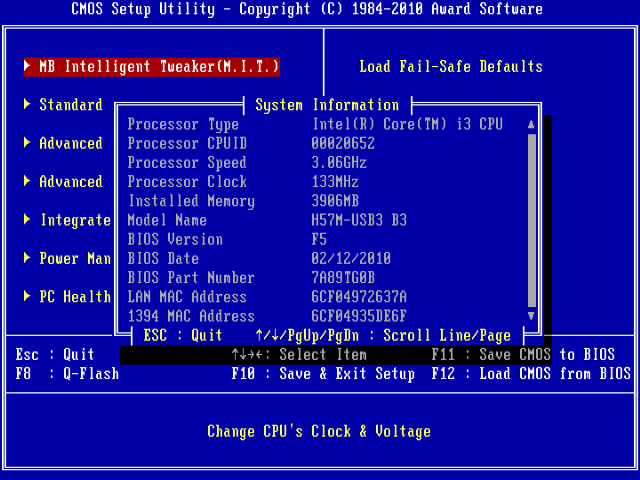Click Scroll Line/Page hint in dialog footer
Screen dimensions: 640x480
click(x=447, y=336)
